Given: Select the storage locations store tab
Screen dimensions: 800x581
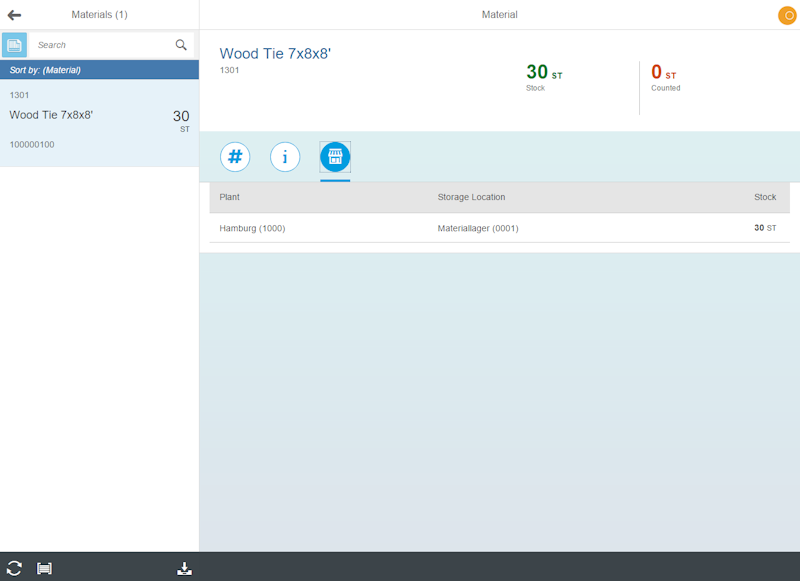Looking at the screenshot, I should click(335, 157).
